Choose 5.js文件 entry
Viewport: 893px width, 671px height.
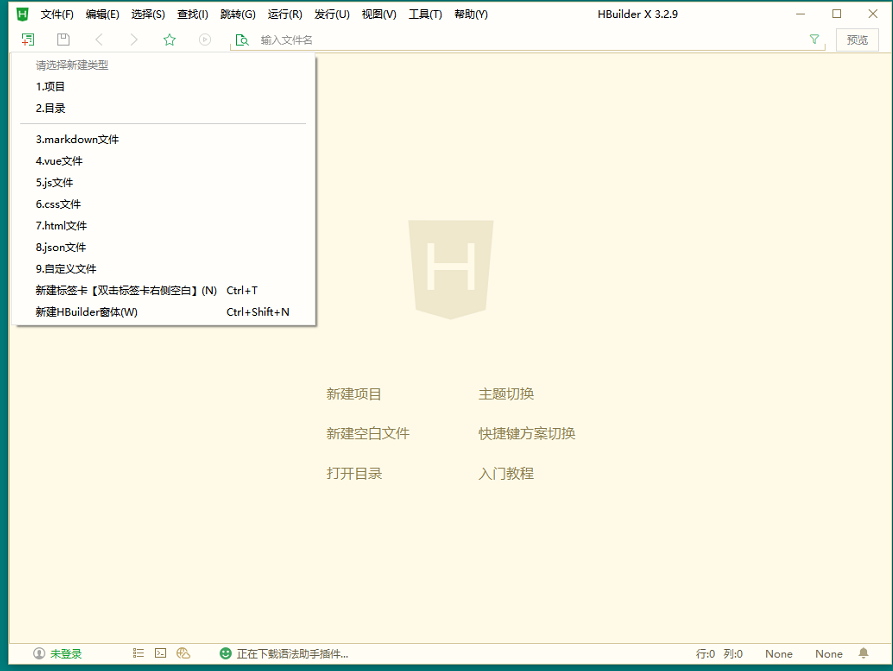163,183
